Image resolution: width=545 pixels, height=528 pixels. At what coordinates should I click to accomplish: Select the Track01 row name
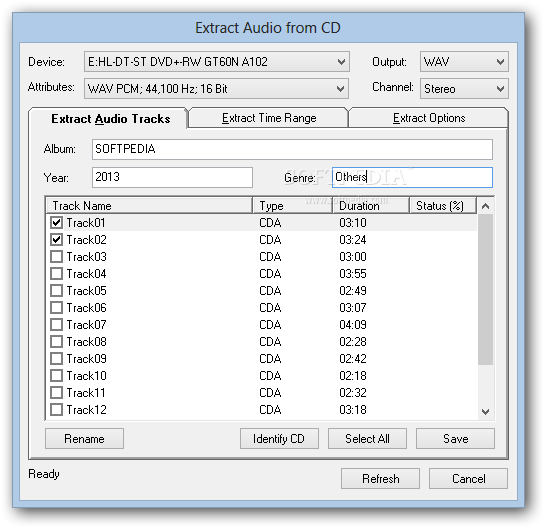[x=86, y=223]
